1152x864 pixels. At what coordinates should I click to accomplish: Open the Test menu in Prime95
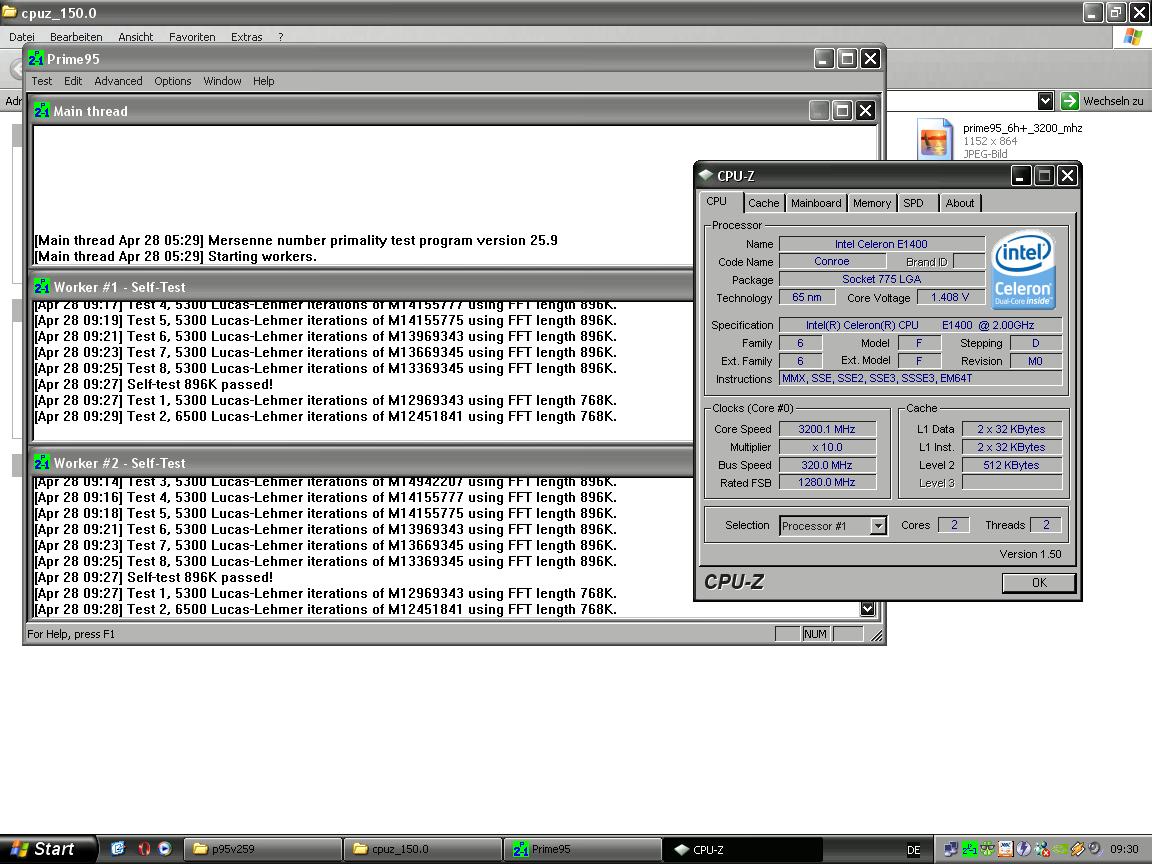pyautogui.click(x=41, y=81)
